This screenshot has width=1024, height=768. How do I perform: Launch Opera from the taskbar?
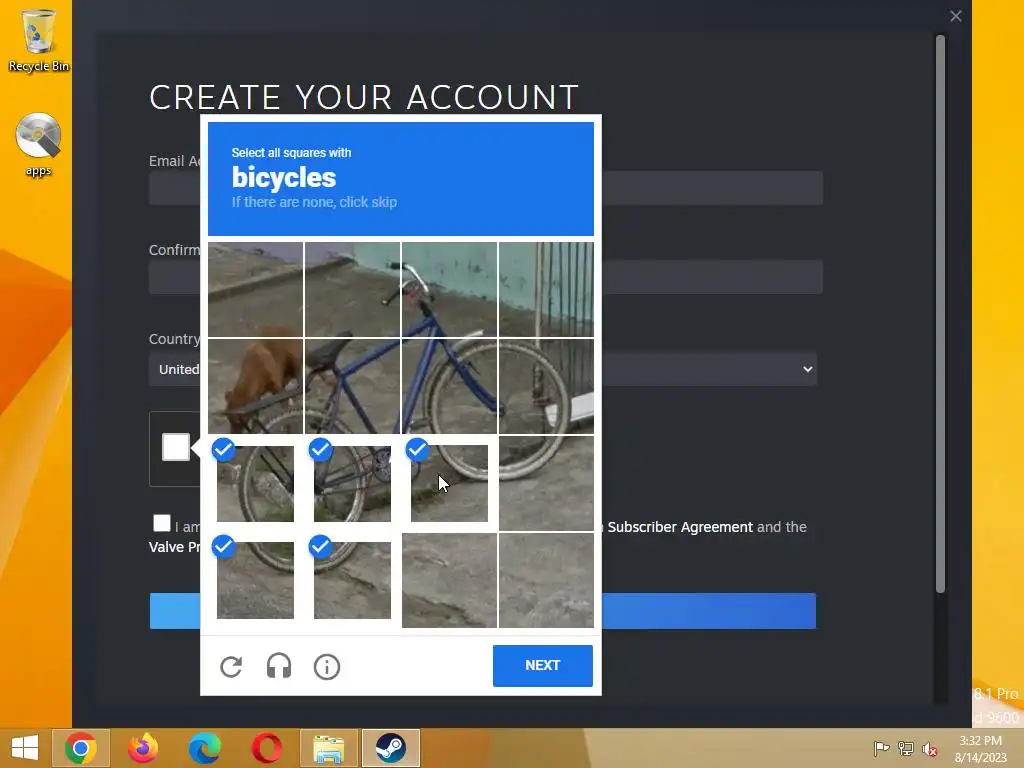[266, 748]
